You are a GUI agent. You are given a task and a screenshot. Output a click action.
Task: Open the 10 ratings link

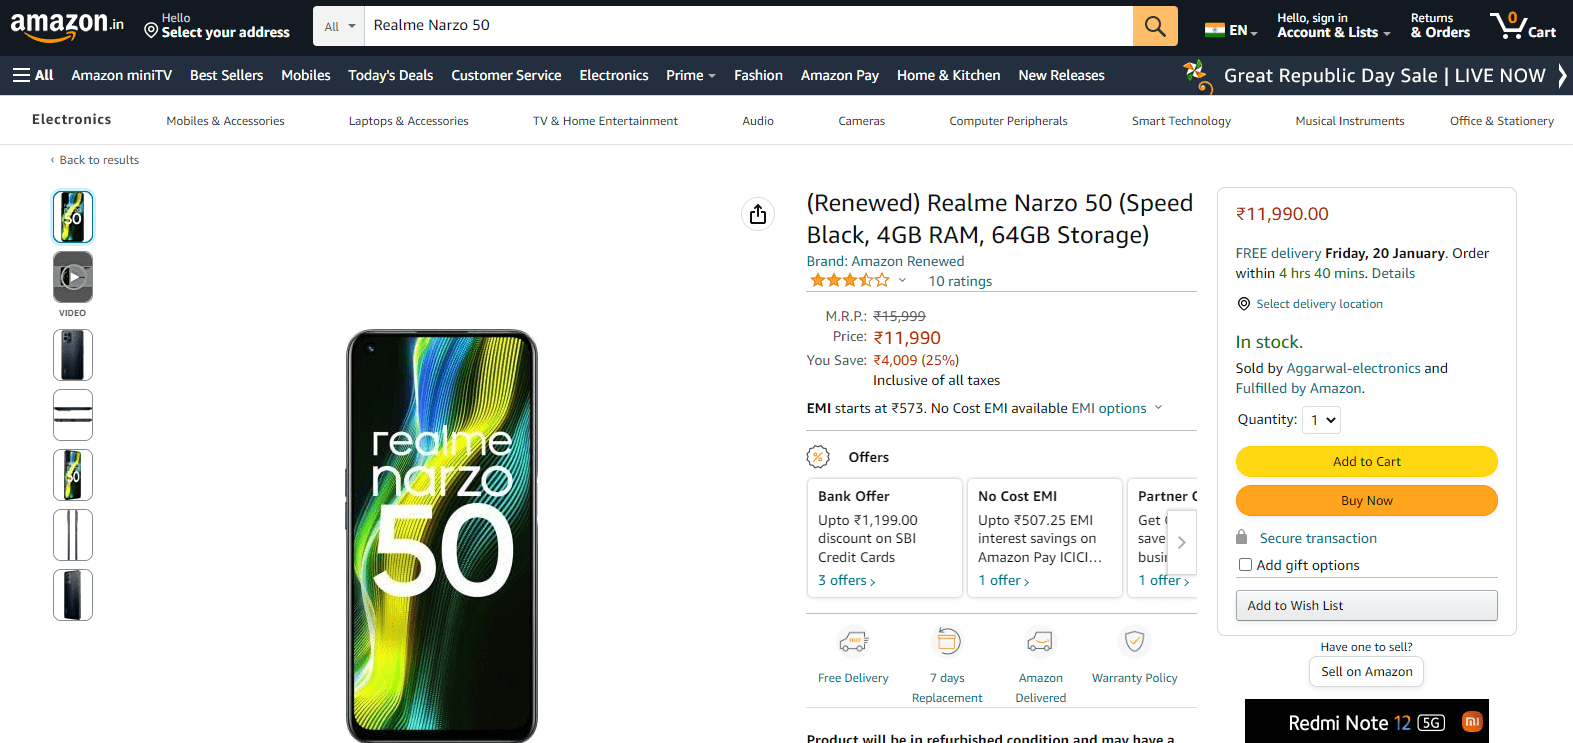pos(959,281)
